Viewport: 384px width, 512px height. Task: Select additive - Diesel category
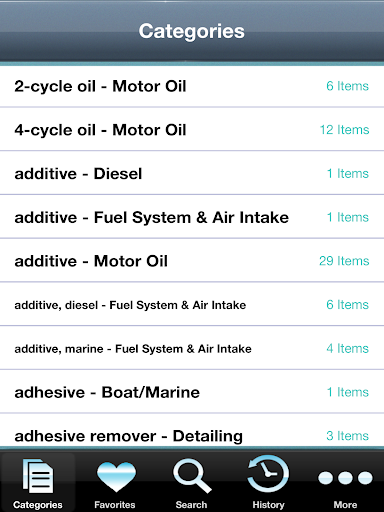click(x=192, y=173)
